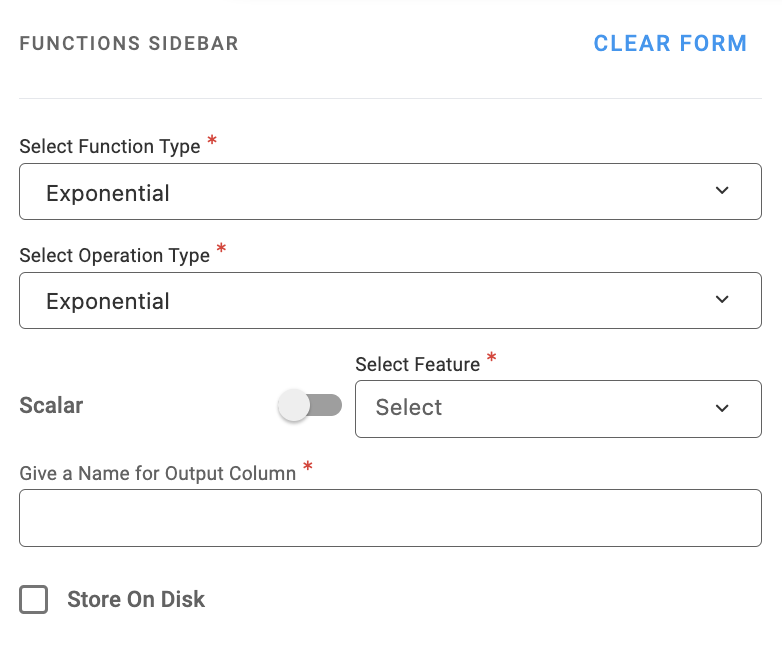Click the Give a Name for Output Column label
782x670 pixels.
(158, 473)
